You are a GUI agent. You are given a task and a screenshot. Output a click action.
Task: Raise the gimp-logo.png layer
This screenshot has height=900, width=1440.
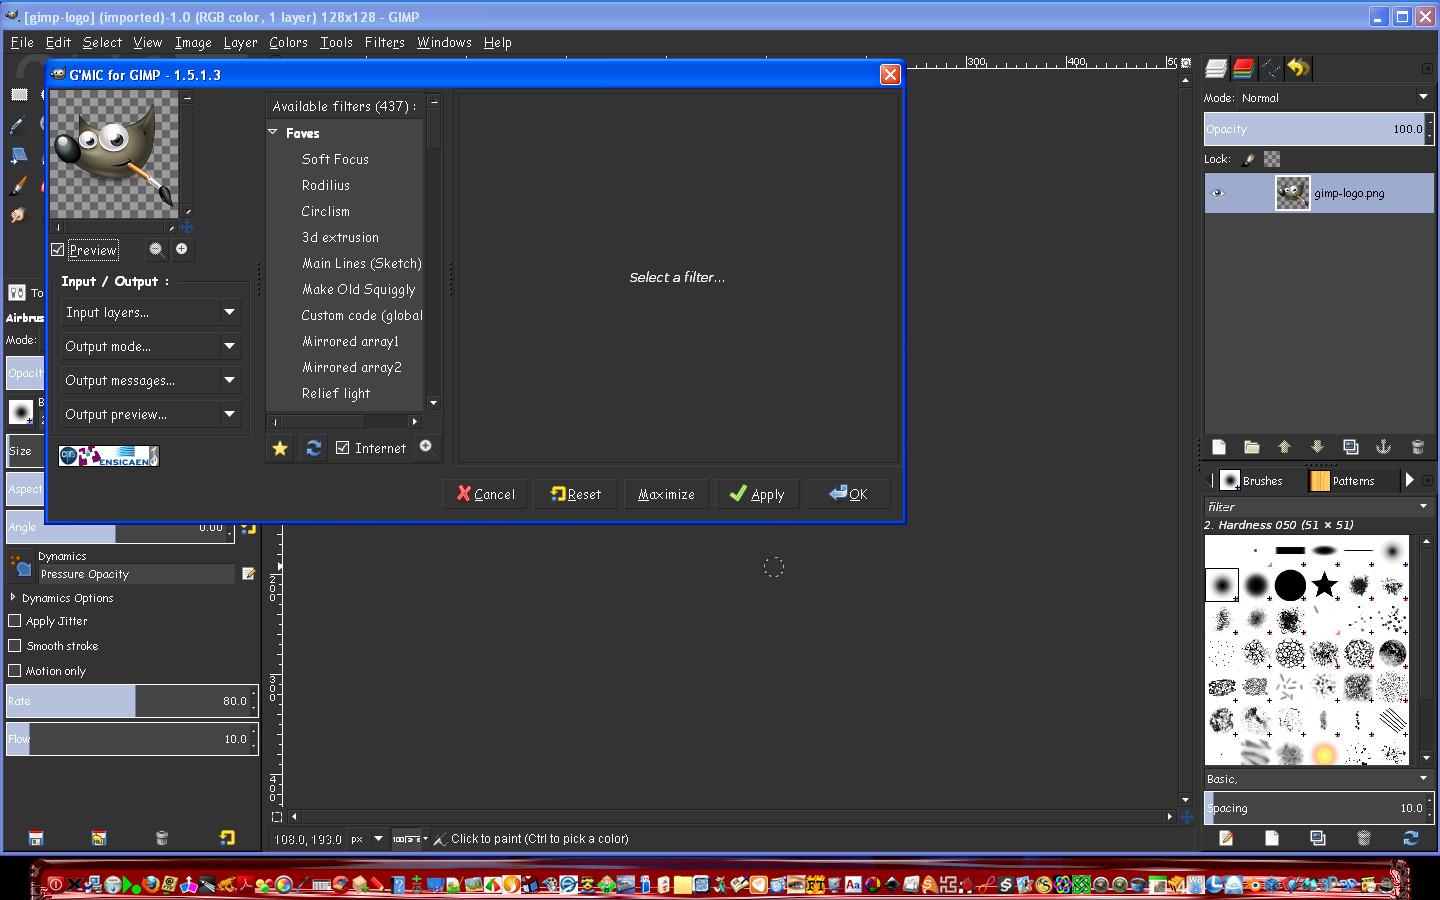click(x=1284, y=447)
